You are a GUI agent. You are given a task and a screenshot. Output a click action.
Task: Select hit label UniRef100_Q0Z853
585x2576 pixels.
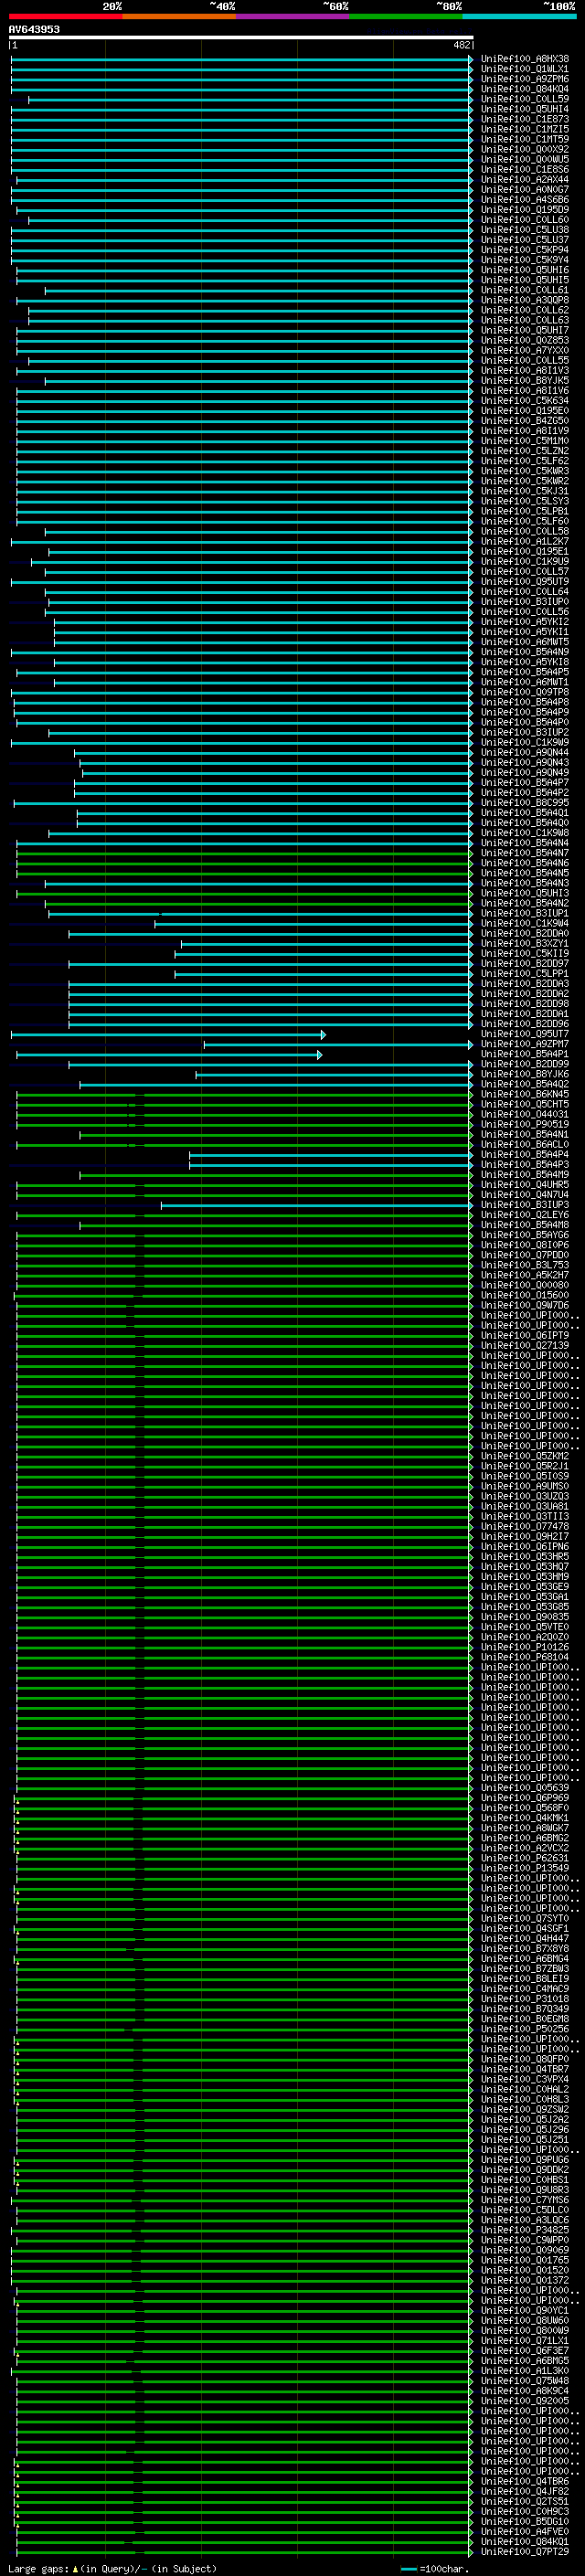click(x=525, y=340)
